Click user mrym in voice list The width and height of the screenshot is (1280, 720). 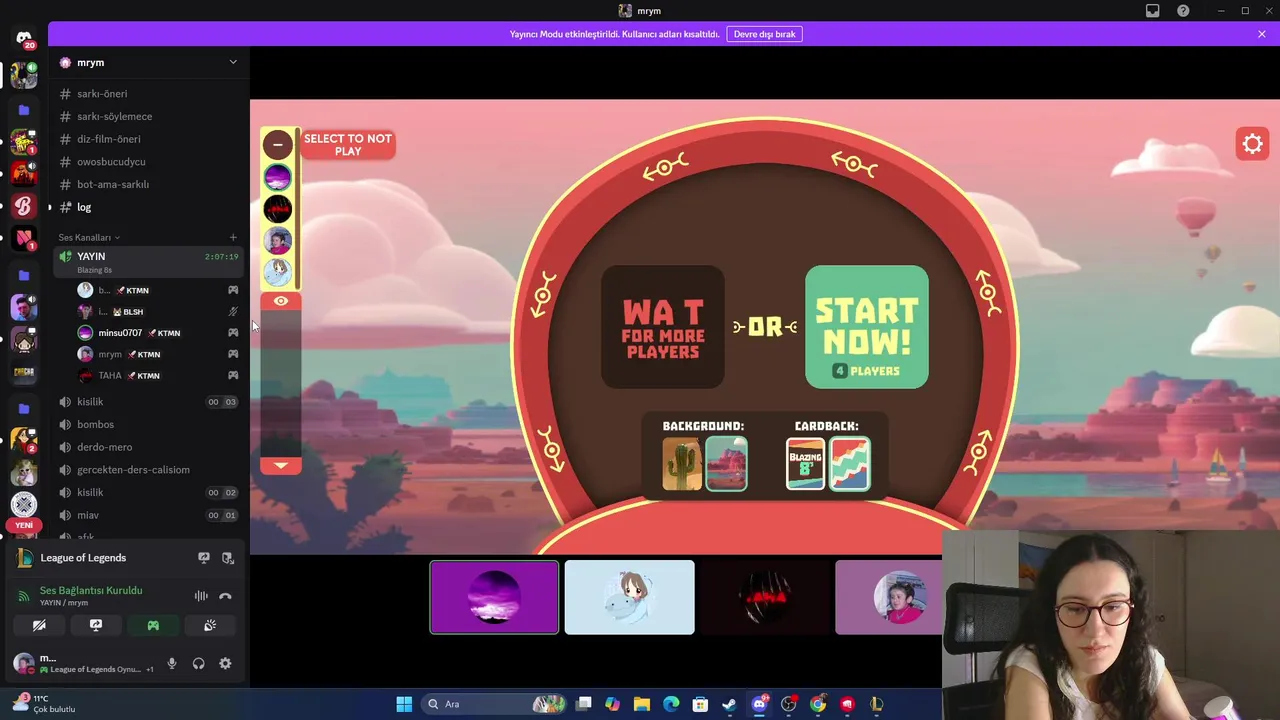pos(158,354)
